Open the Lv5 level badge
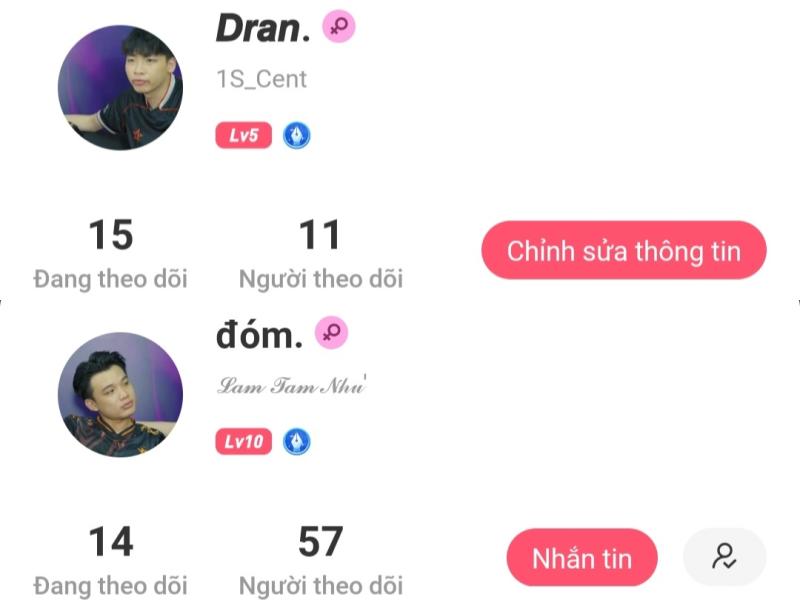This screenshot has width=800, height=600. pyautogui.click(x=243, y=135)
